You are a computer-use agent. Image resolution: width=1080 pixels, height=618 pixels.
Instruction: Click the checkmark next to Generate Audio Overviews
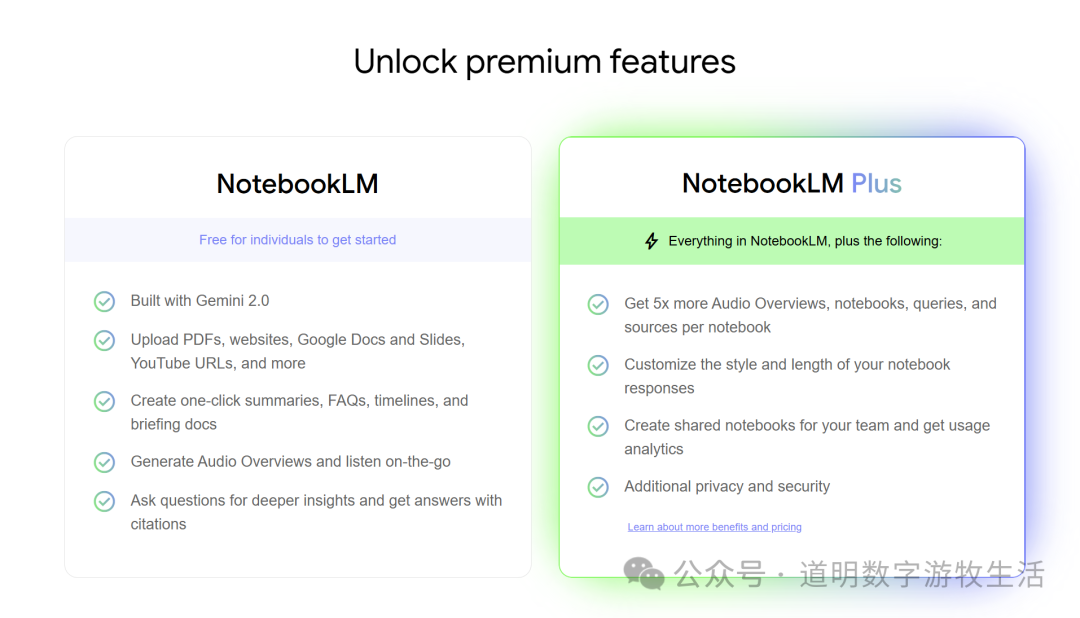(105, 462)
